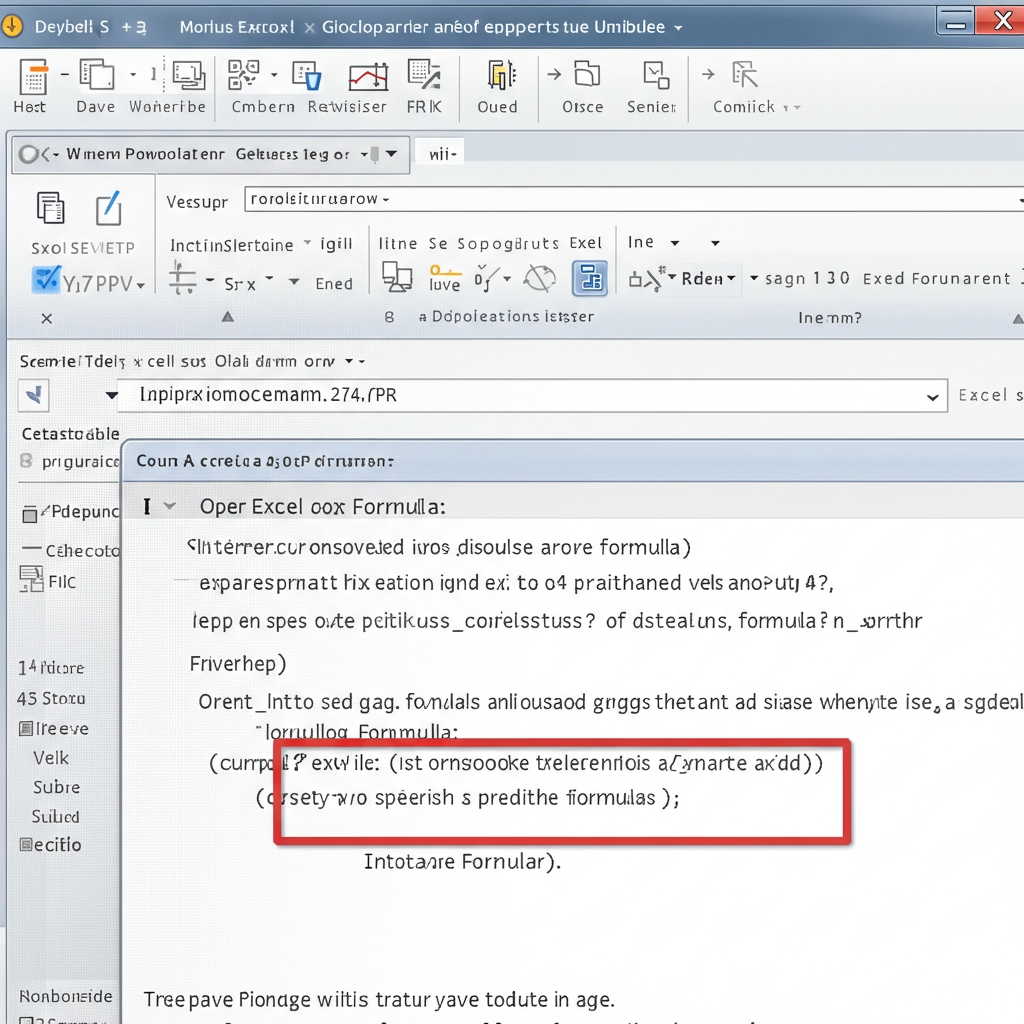Click the chart icon next to FRIK

click(x=368, y=77)
